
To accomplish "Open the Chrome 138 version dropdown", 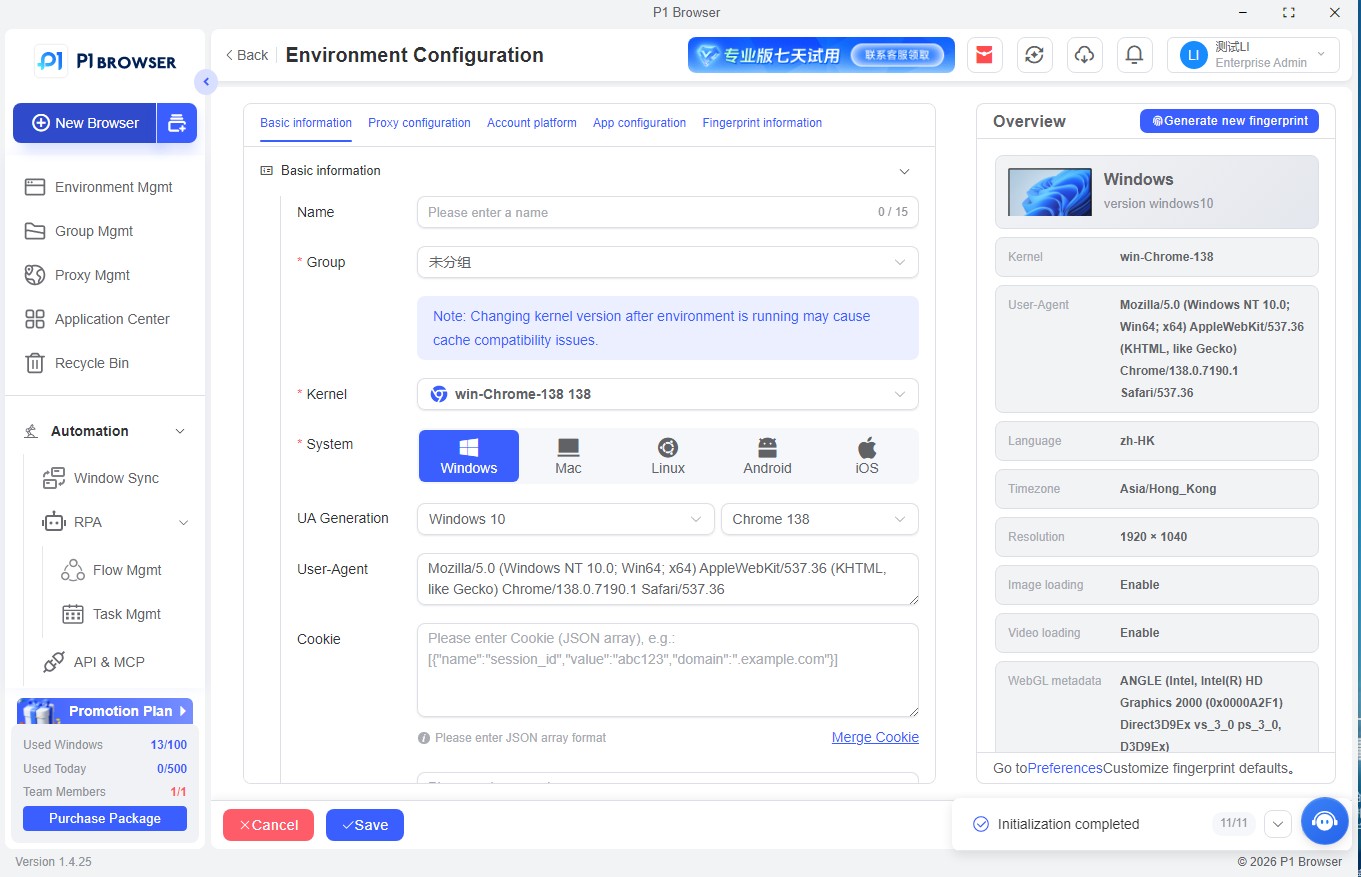I will click(820, 519).
